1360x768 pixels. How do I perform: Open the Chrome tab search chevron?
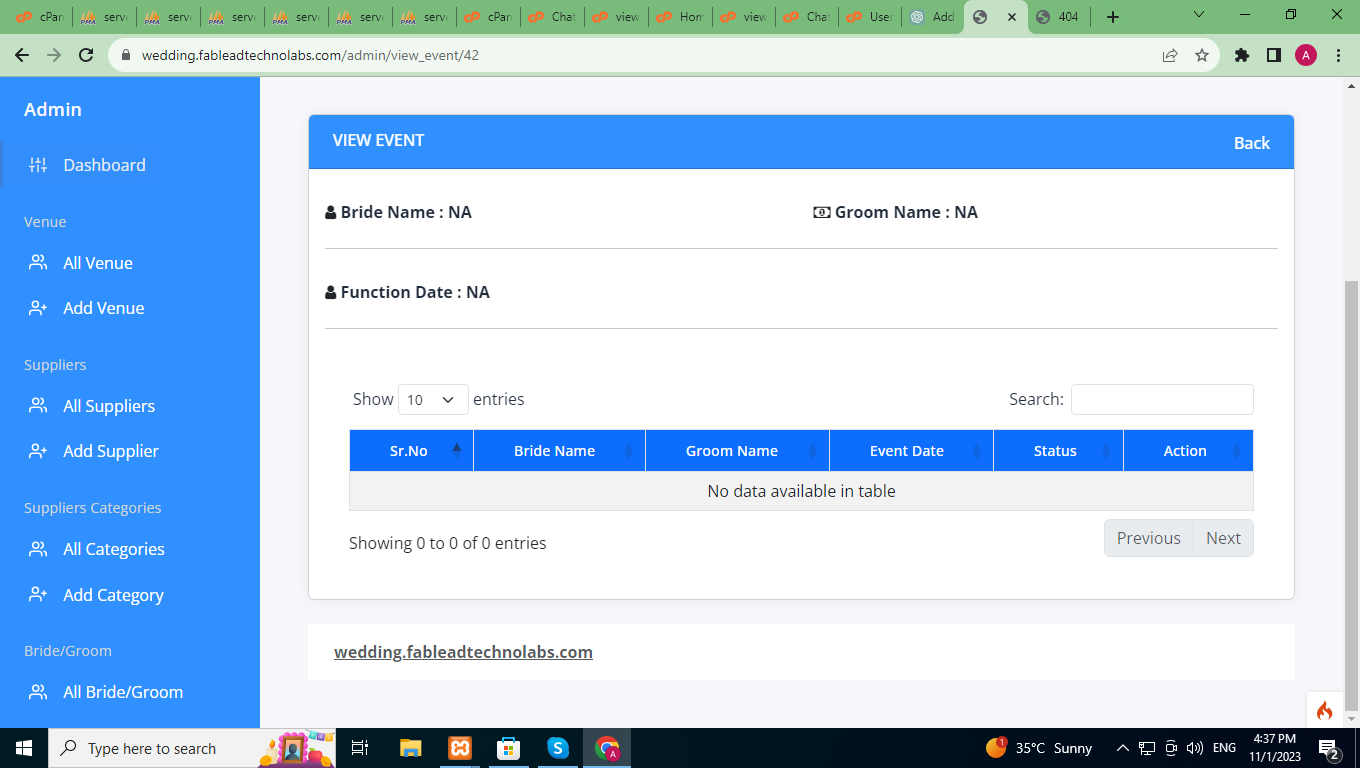coord(1200,15)
